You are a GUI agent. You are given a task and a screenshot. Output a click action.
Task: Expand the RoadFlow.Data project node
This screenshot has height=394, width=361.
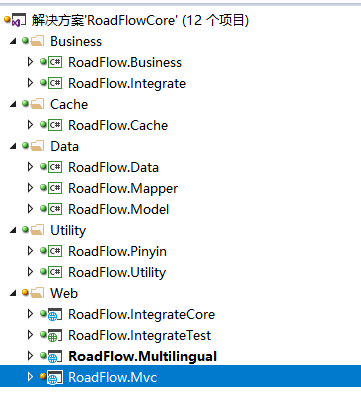pos(30,167)
